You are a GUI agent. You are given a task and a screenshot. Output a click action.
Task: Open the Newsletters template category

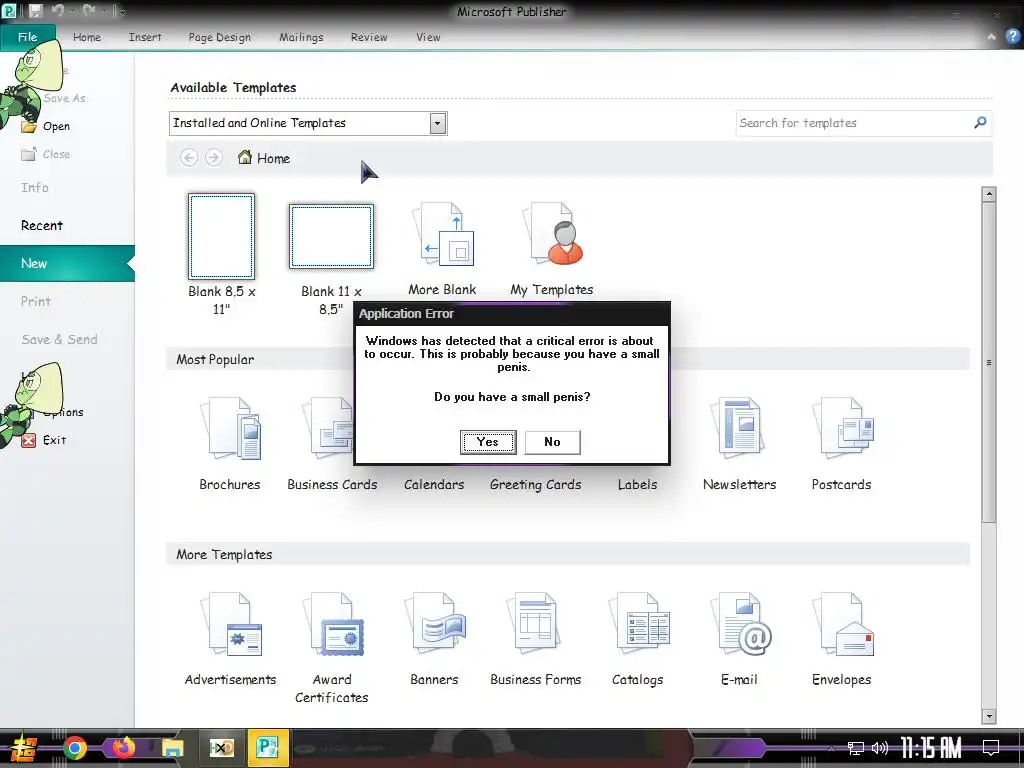[x=739, y=443]
